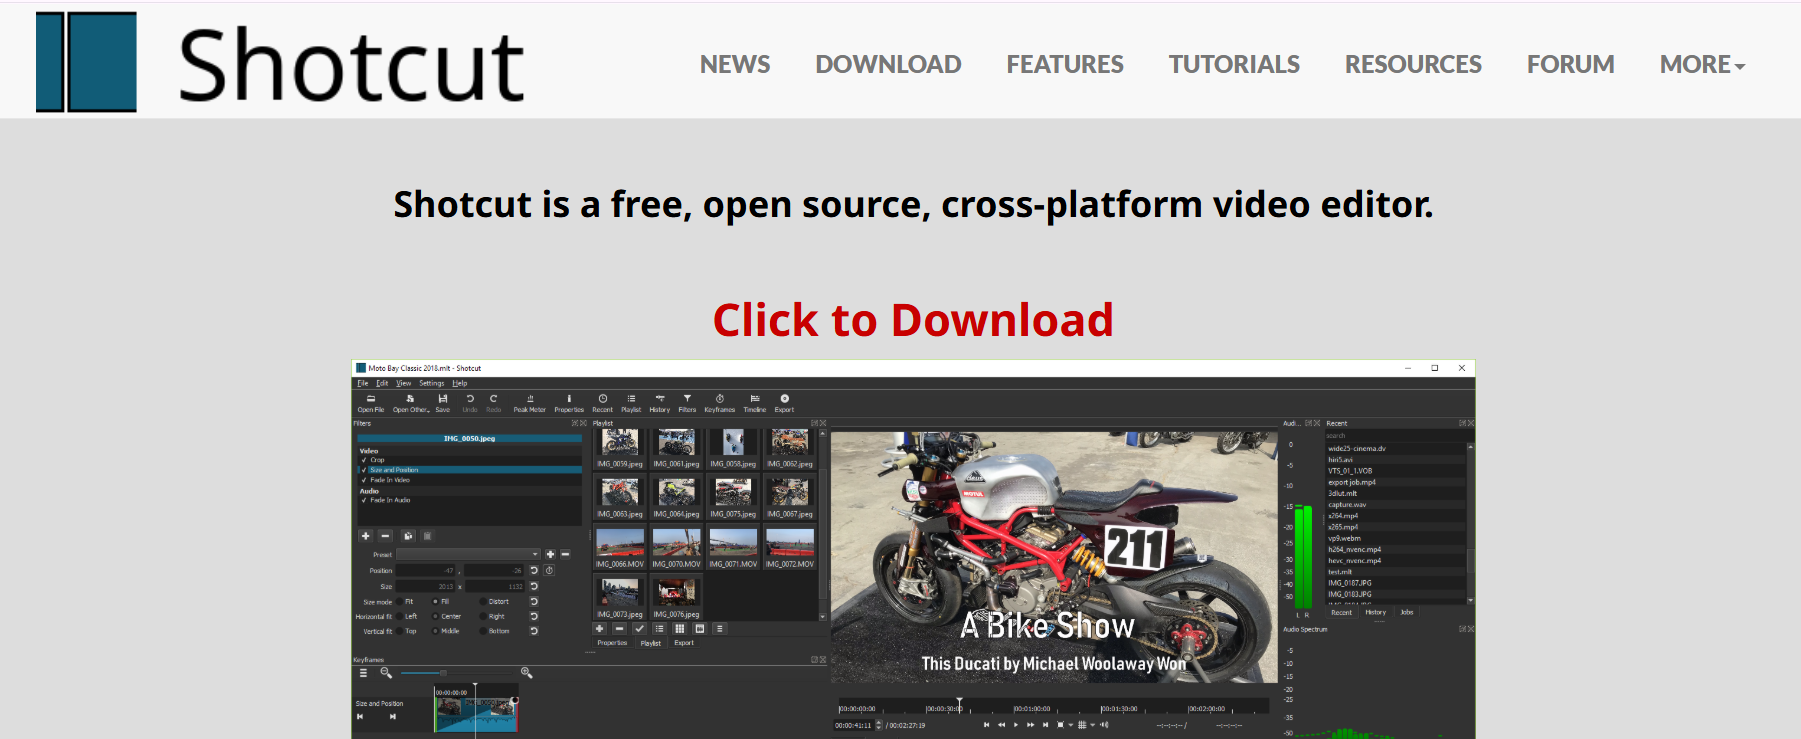Remove the selected filter with the minus icon
The image size is (1801, 739).
385,536
